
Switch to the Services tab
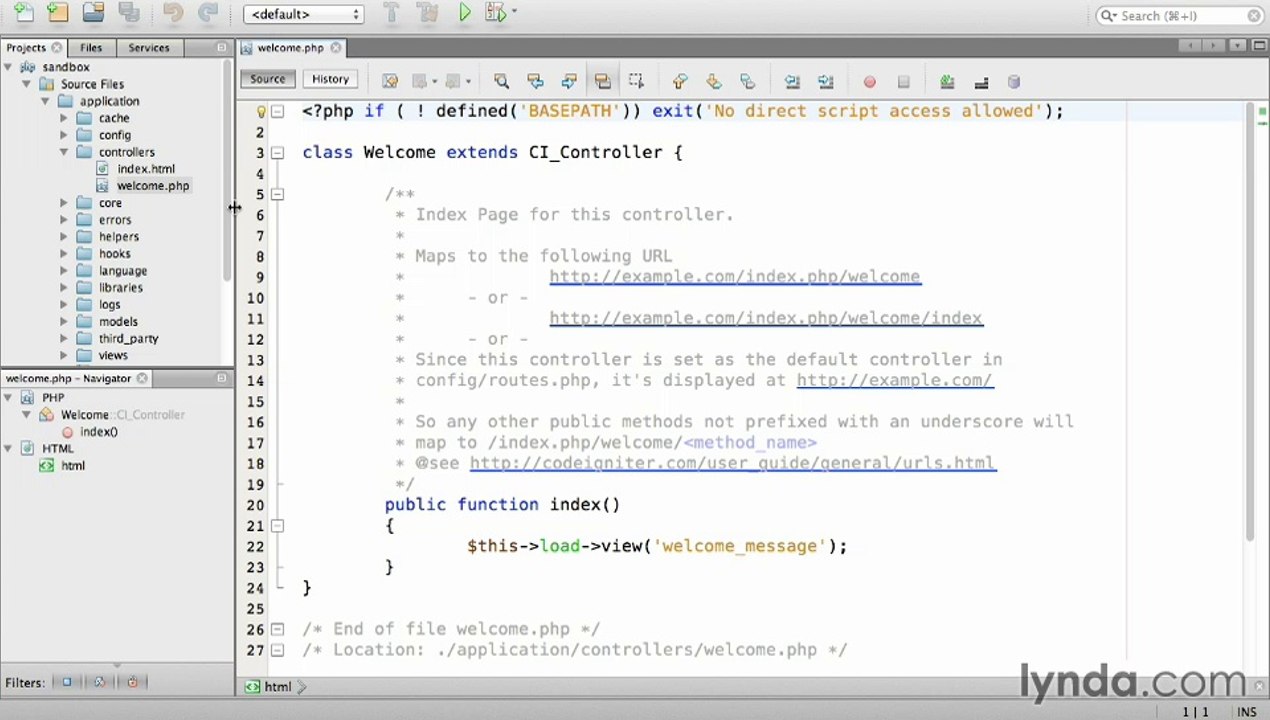(149, 47)
